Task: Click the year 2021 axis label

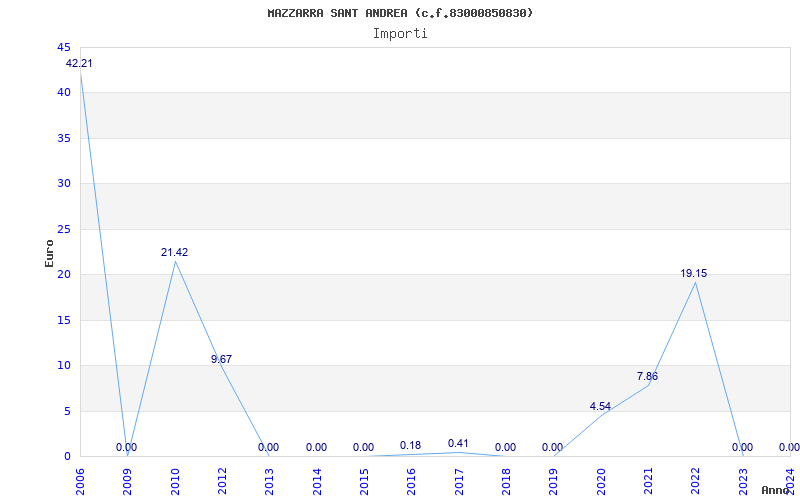Action: (x=648, y=481)
